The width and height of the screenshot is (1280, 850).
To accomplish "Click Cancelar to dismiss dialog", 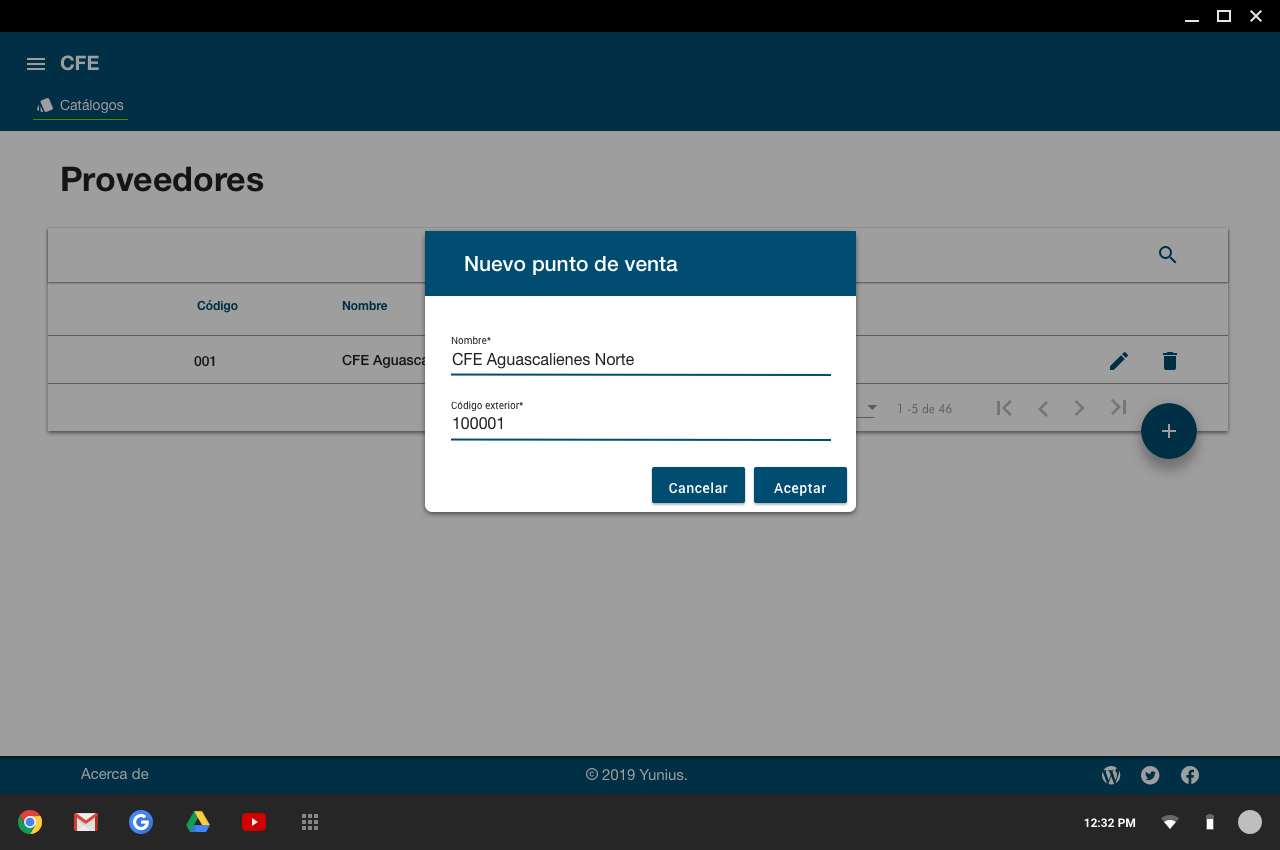I will [x=698, y=487].
